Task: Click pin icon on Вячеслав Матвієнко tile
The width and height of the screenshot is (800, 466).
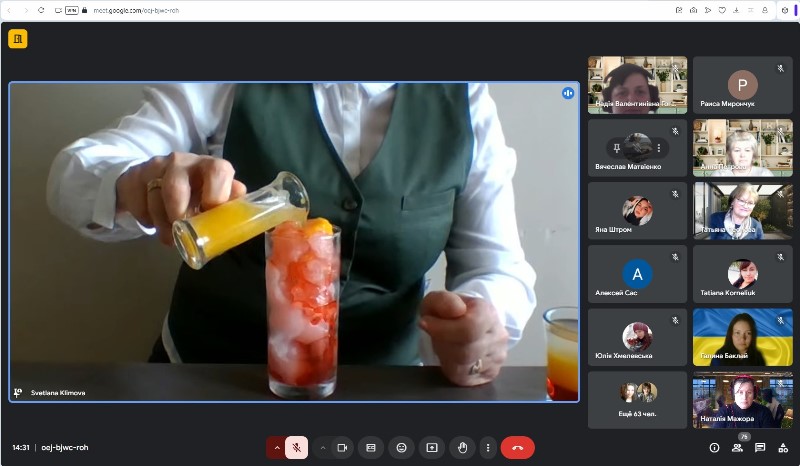Action: point(616,148)
